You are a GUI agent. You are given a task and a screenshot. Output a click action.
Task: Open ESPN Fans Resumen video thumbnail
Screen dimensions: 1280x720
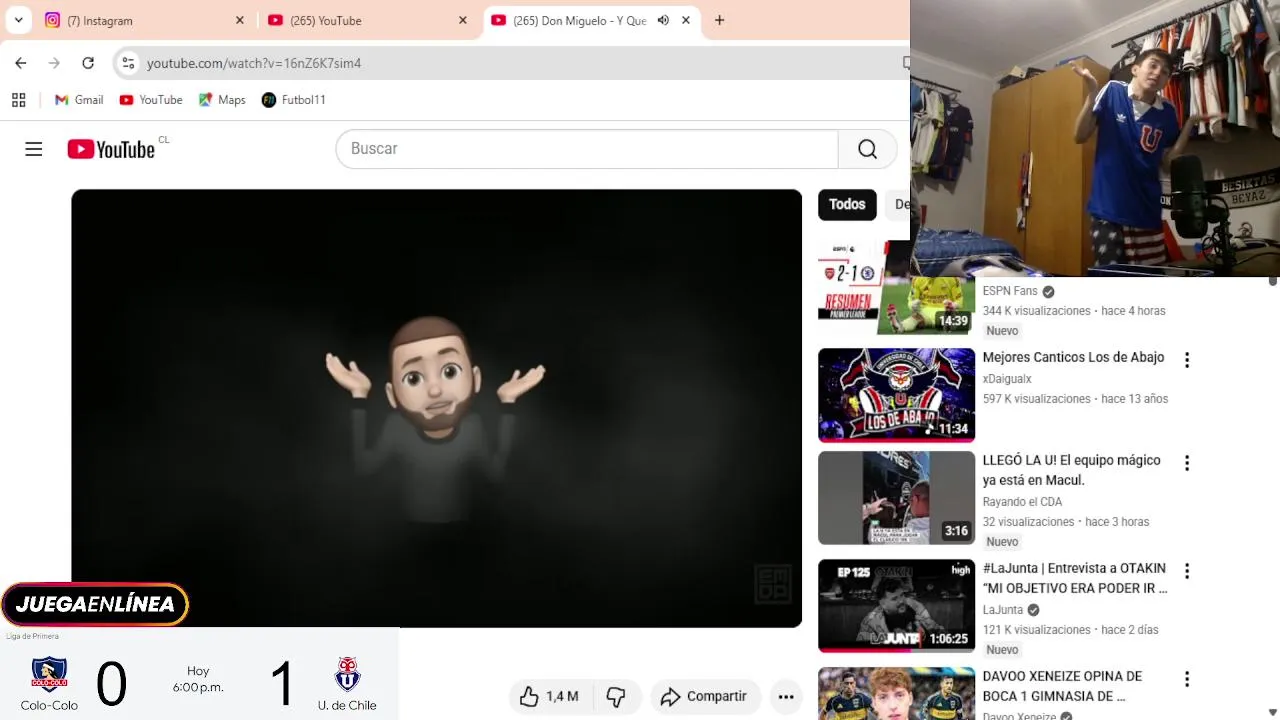point(896,288)
